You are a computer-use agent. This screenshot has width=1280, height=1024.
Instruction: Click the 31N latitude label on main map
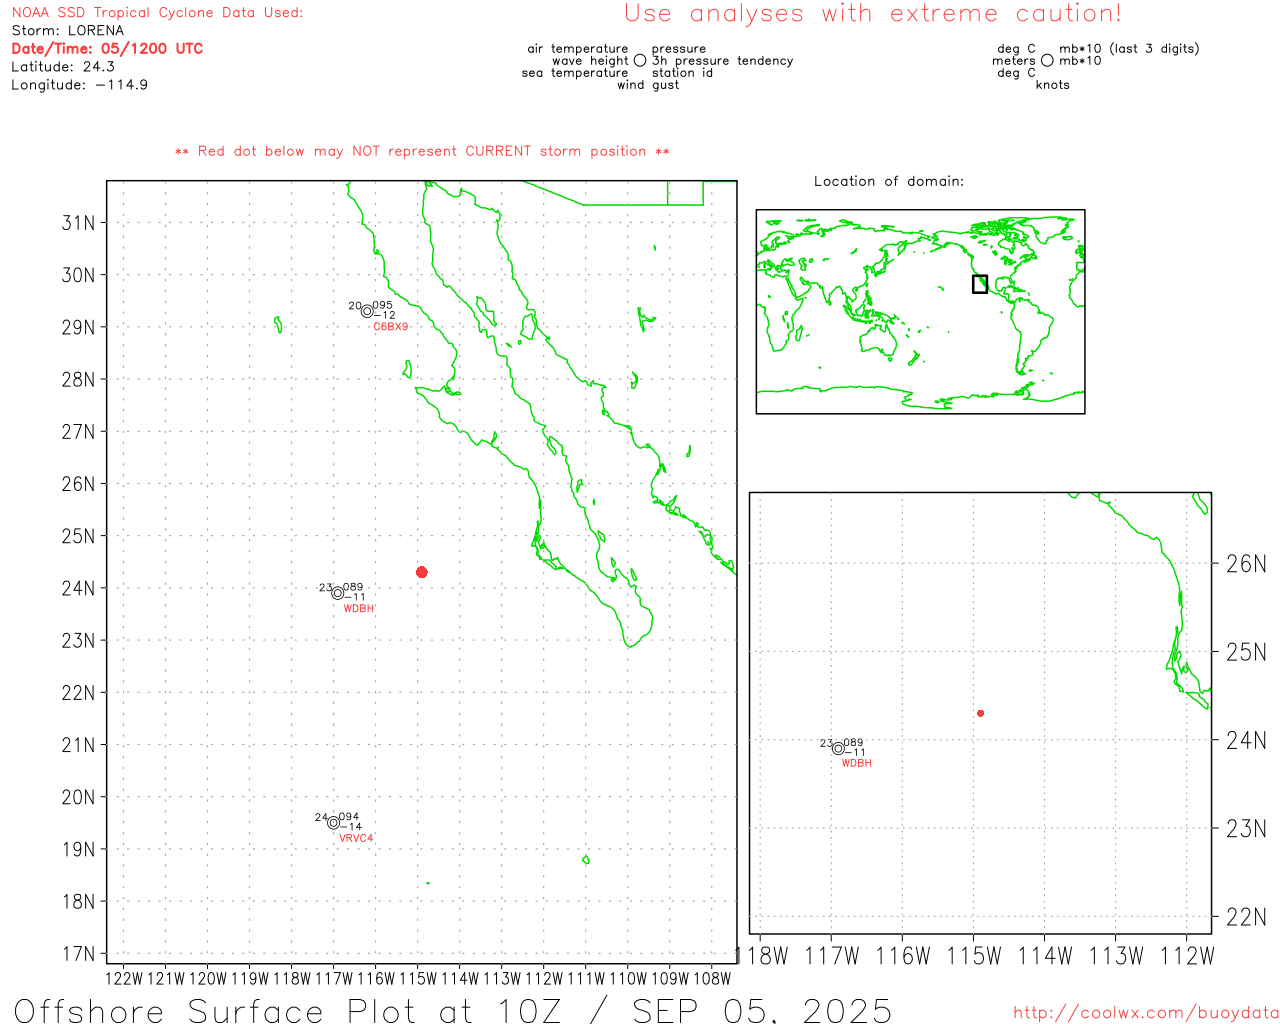pos(79,223)
